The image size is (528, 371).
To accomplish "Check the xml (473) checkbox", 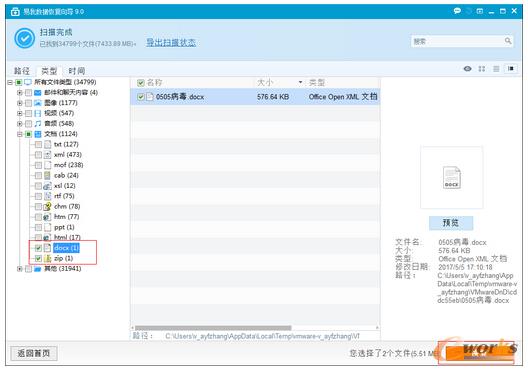I will pyautogui.click(x=38, y=155).
